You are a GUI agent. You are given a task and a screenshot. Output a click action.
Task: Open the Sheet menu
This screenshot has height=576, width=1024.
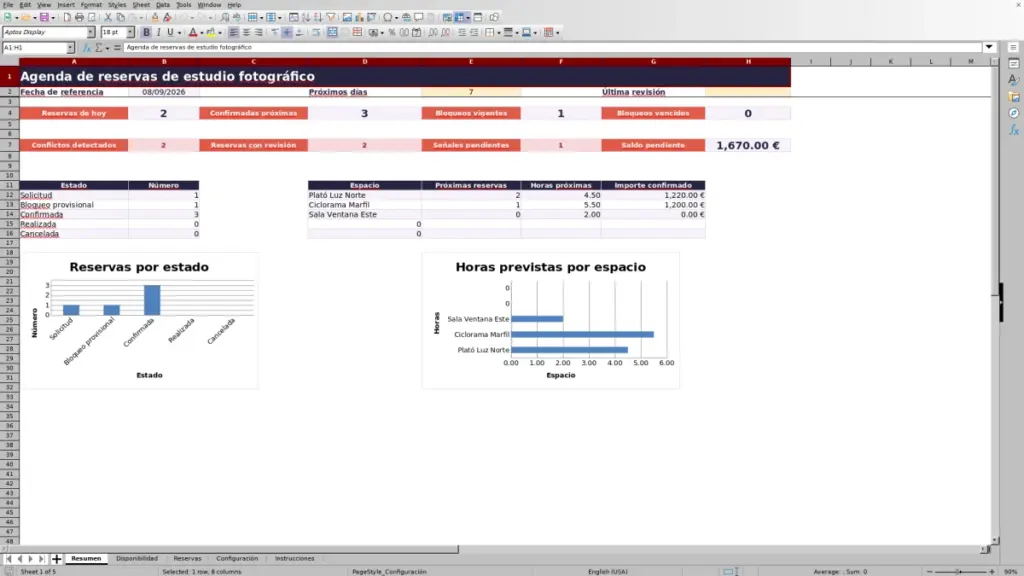pos(140,5)
